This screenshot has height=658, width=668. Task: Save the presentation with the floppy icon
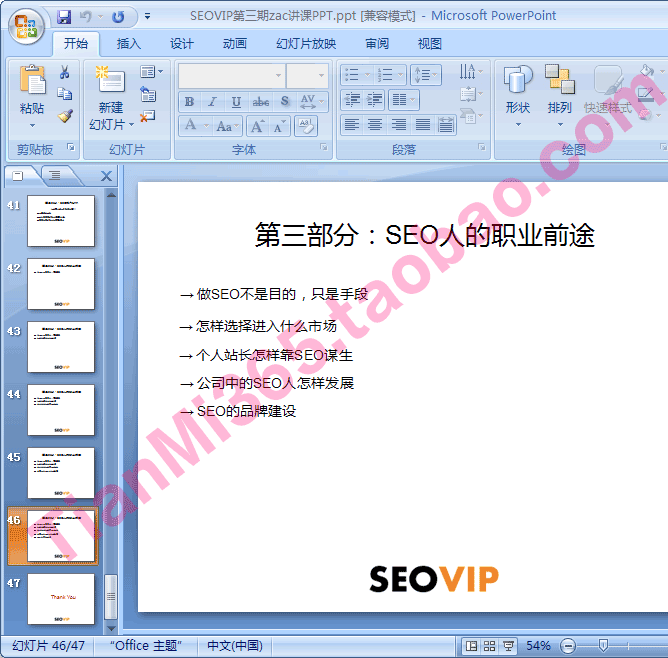(x=64, y=17)
